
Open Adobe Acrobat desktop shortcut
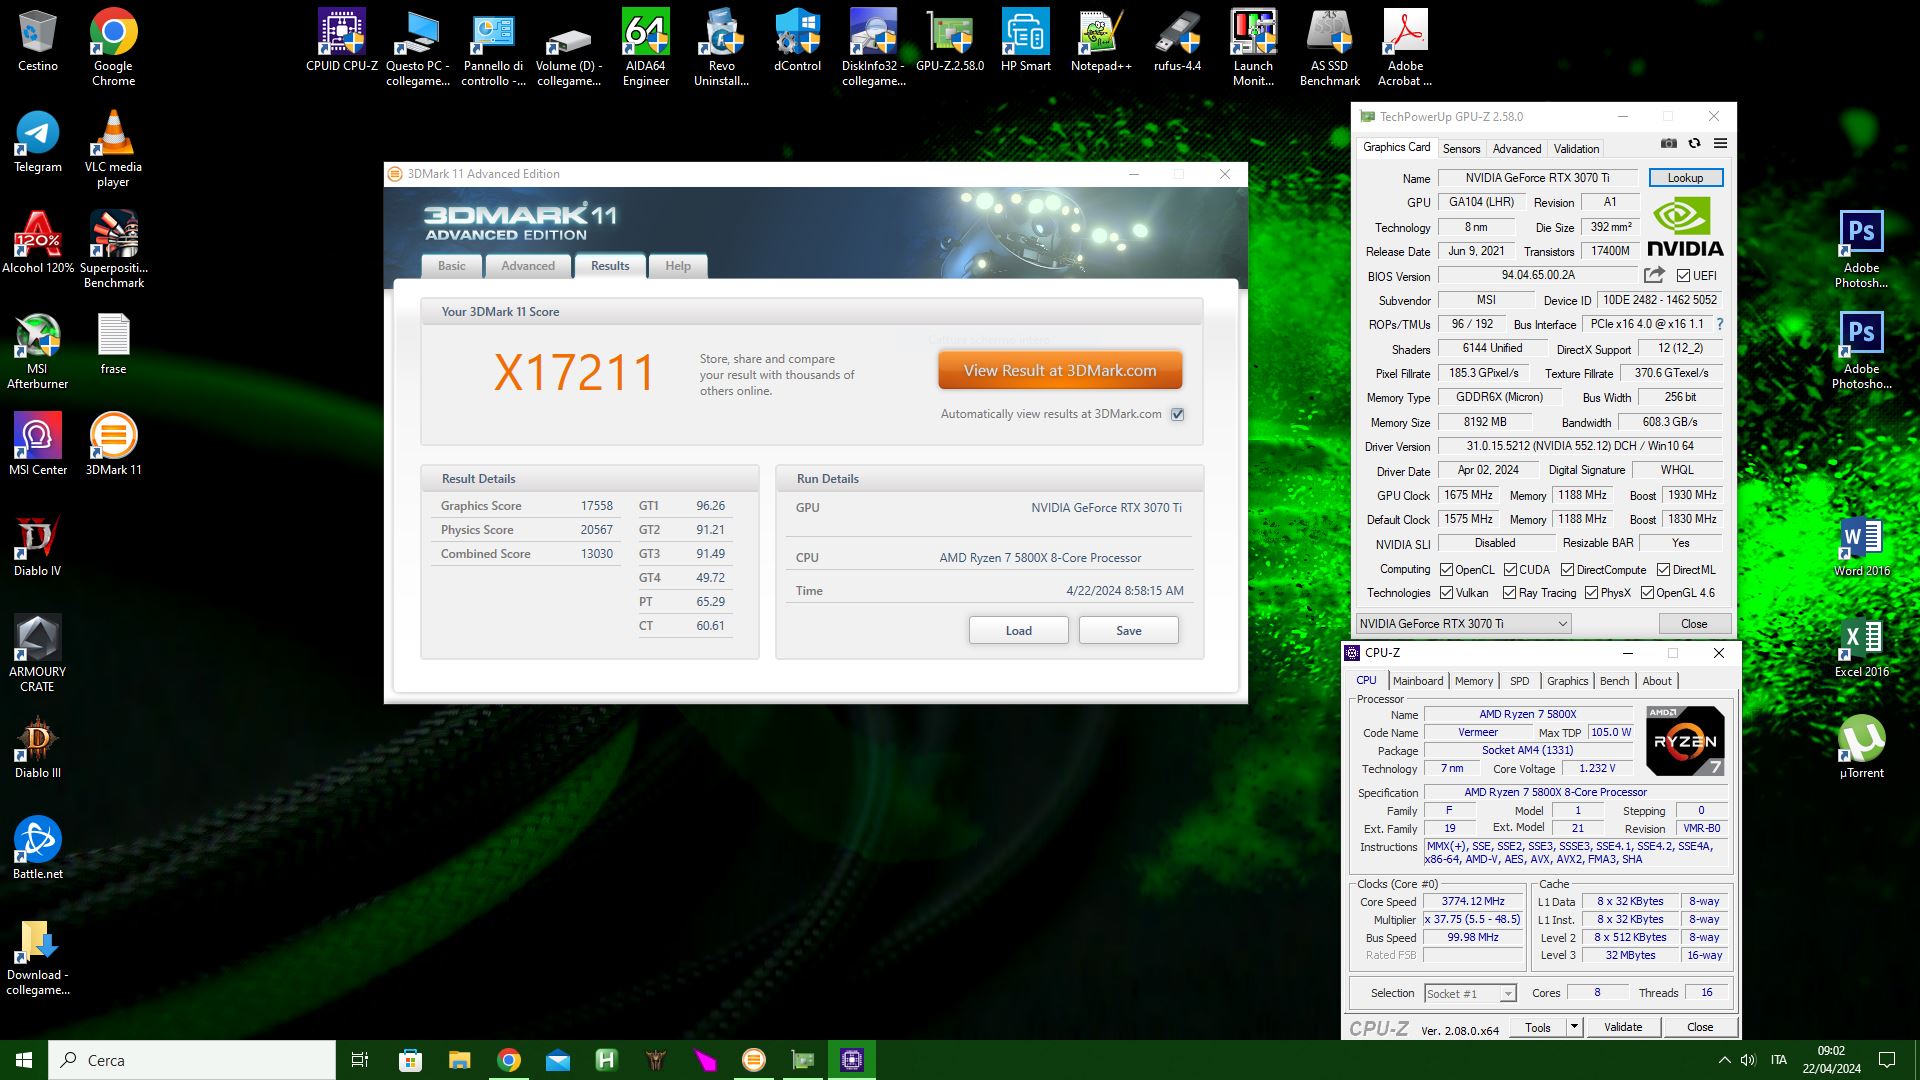point(1406,48)
